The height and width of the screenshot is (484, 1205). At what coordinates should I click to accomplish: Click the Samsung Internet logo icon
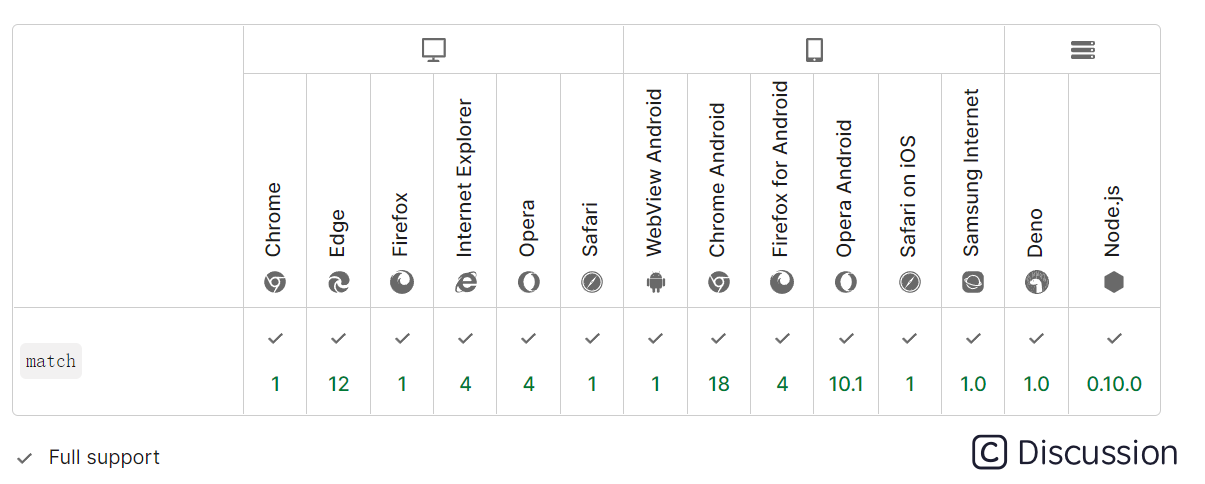point(973,282)
